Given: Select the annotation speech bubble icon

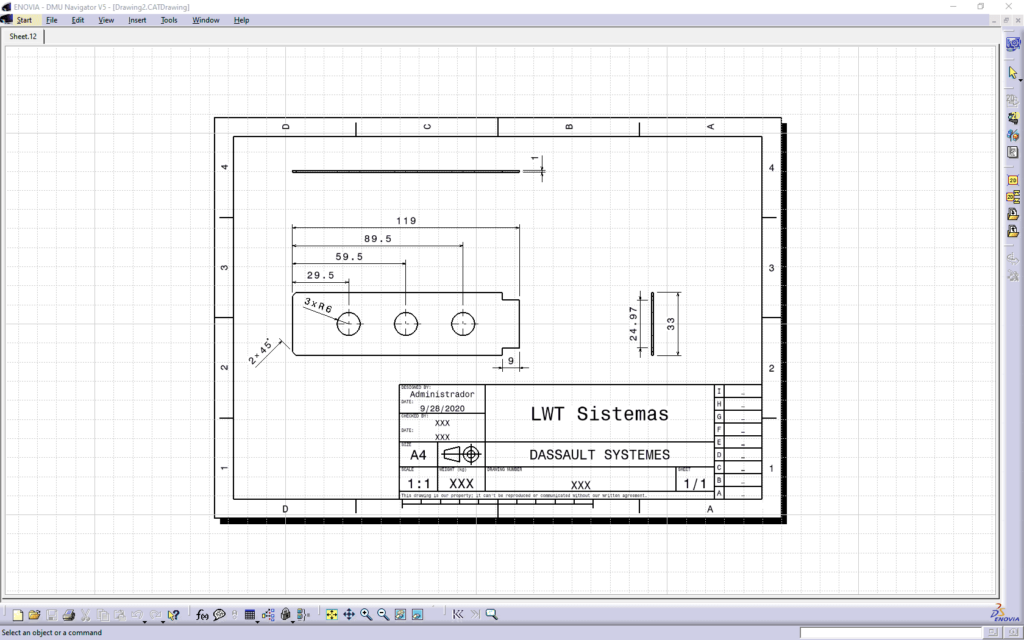Looking at the screenshot, I should 218,614.
